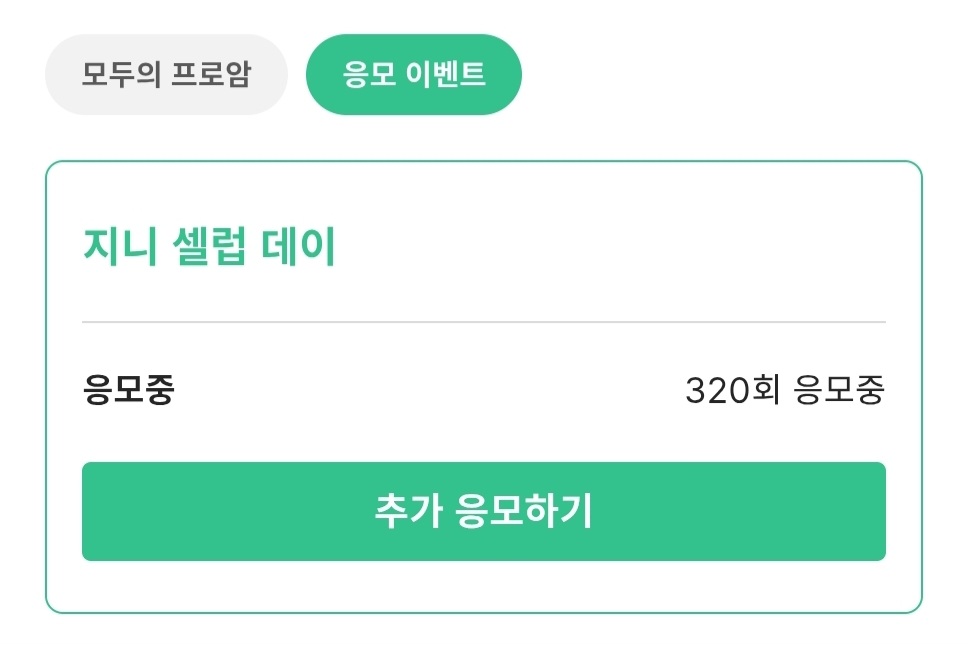Activate the green 응모 이벤트 pill

pyautogui.click(x=413, y=75)
